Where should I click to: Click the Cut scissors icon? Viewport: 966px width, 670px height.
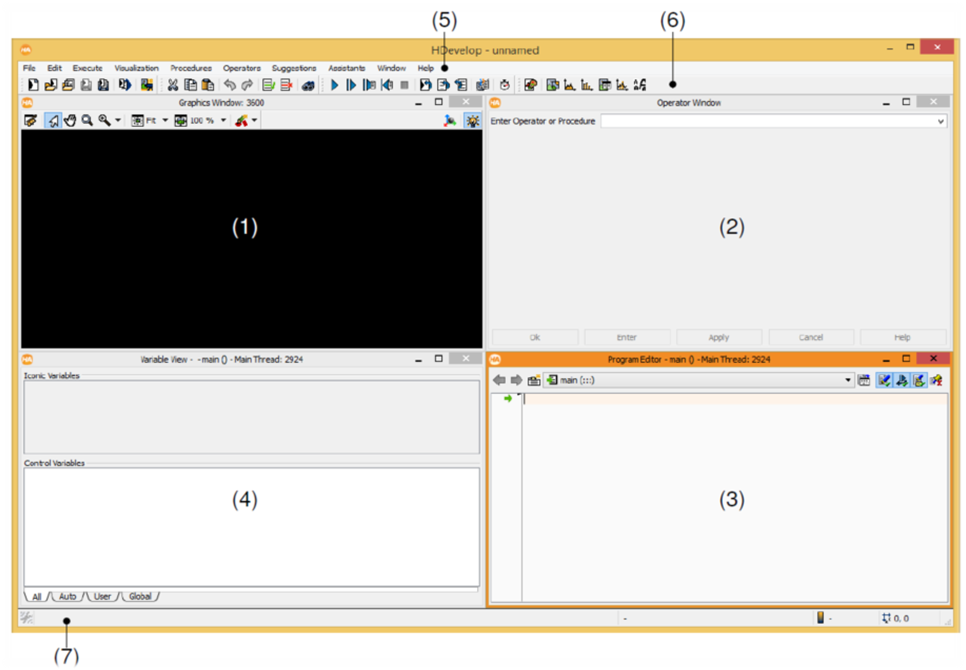tap(173, 85)
